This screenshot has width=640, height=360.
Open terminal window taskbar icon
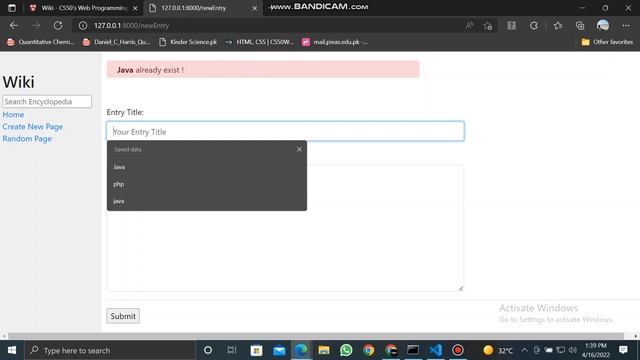413,350
